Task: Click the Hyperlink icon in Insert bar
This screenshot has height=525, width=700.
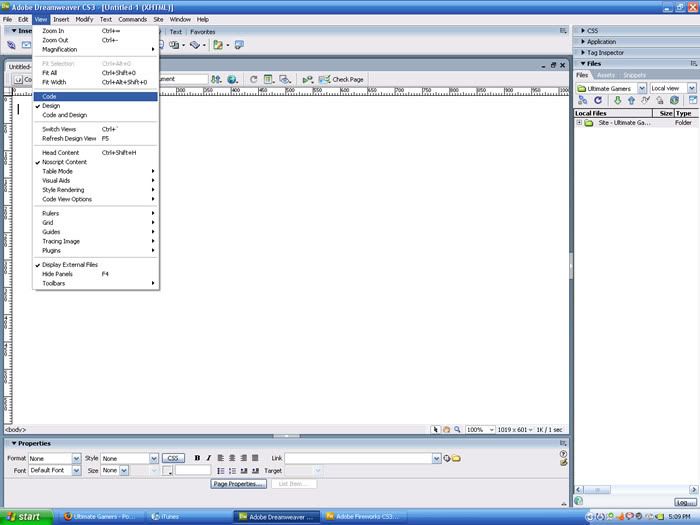Action: 11,45
